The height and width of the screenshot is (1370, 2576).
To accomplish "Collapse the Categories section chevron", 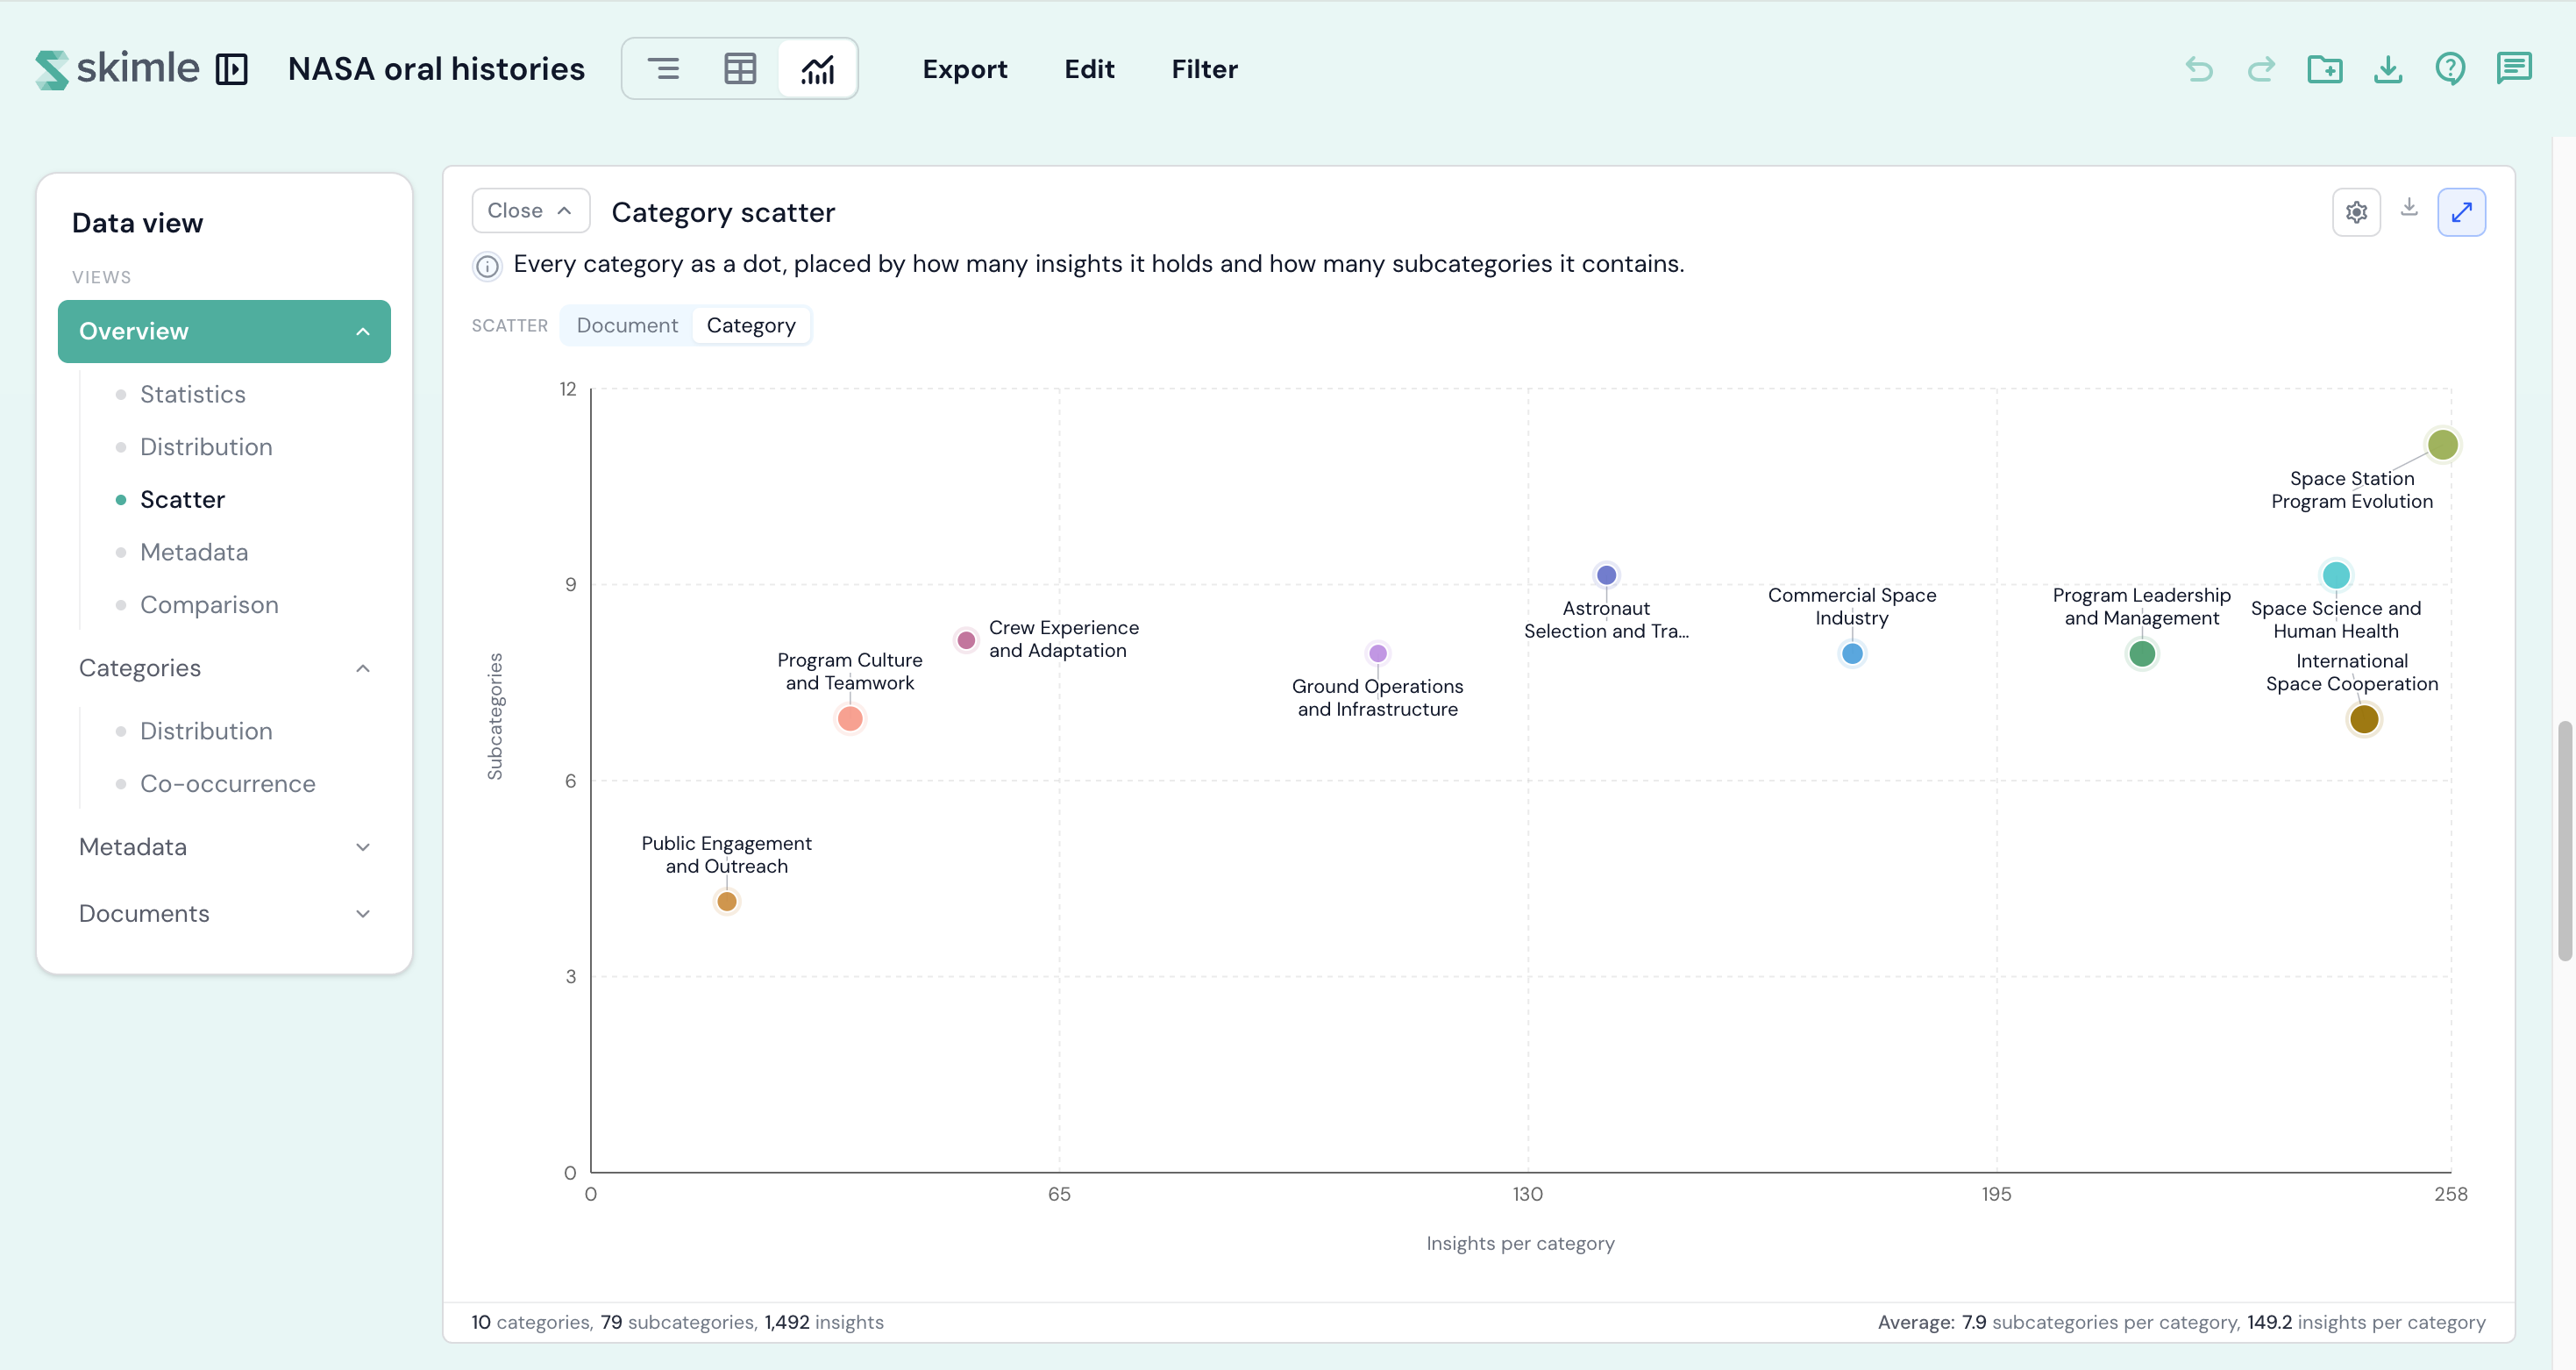I will (x=363, y=668).
